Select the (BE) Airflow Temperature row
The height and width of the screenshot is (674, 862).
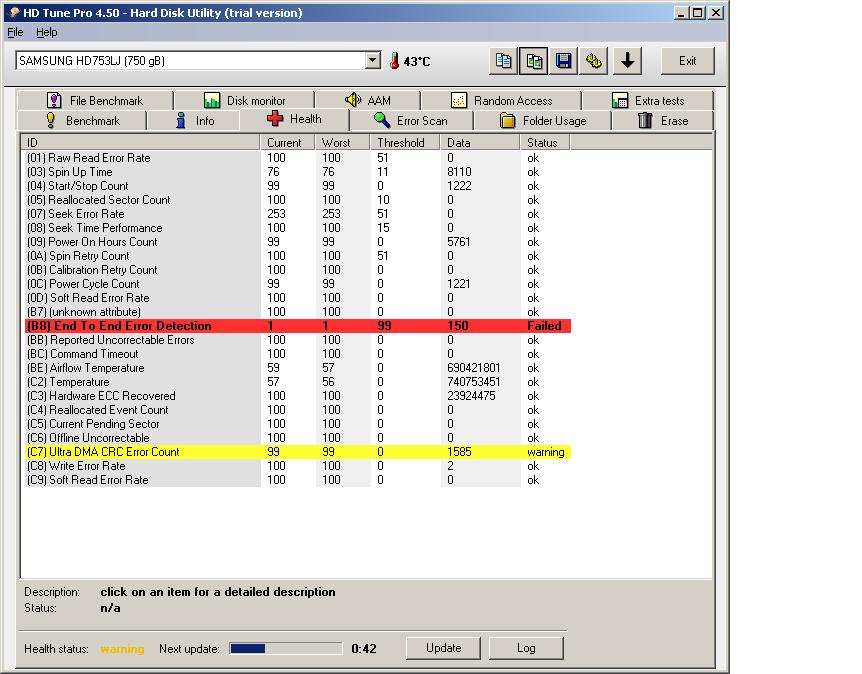click(298, 368)
